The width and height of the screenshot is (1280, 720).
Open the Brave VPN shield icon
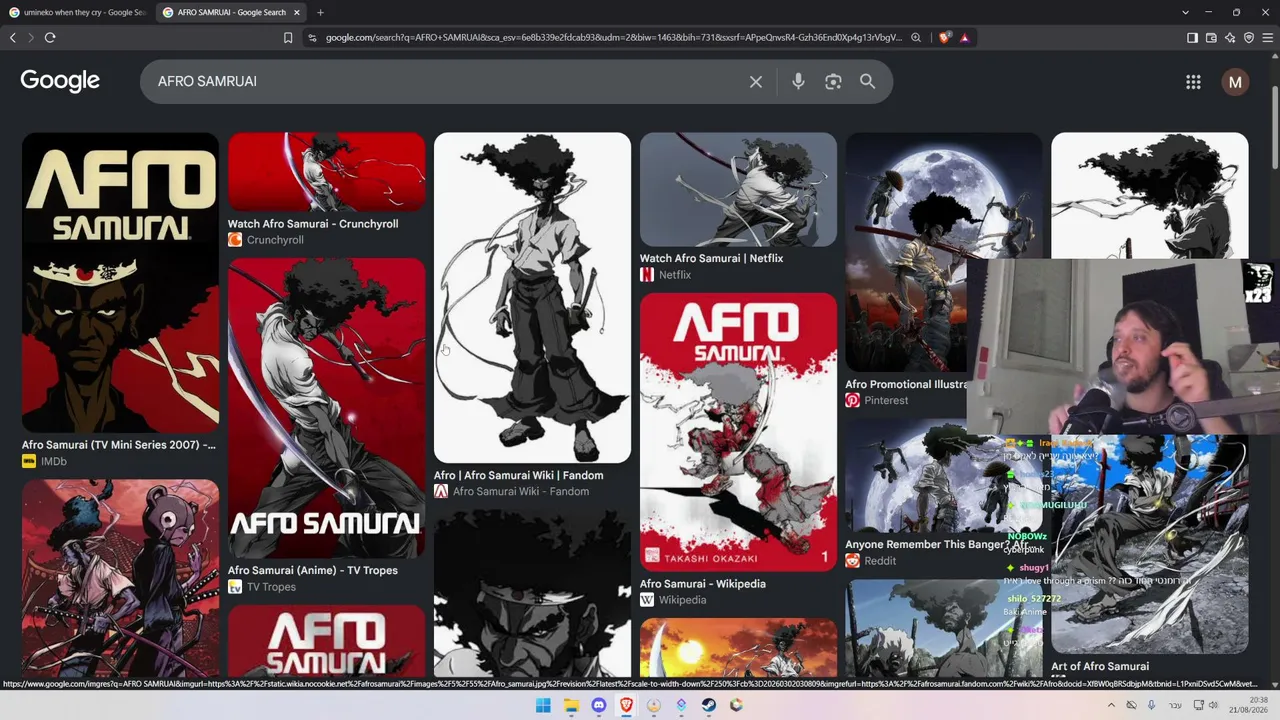(1249, 38)
